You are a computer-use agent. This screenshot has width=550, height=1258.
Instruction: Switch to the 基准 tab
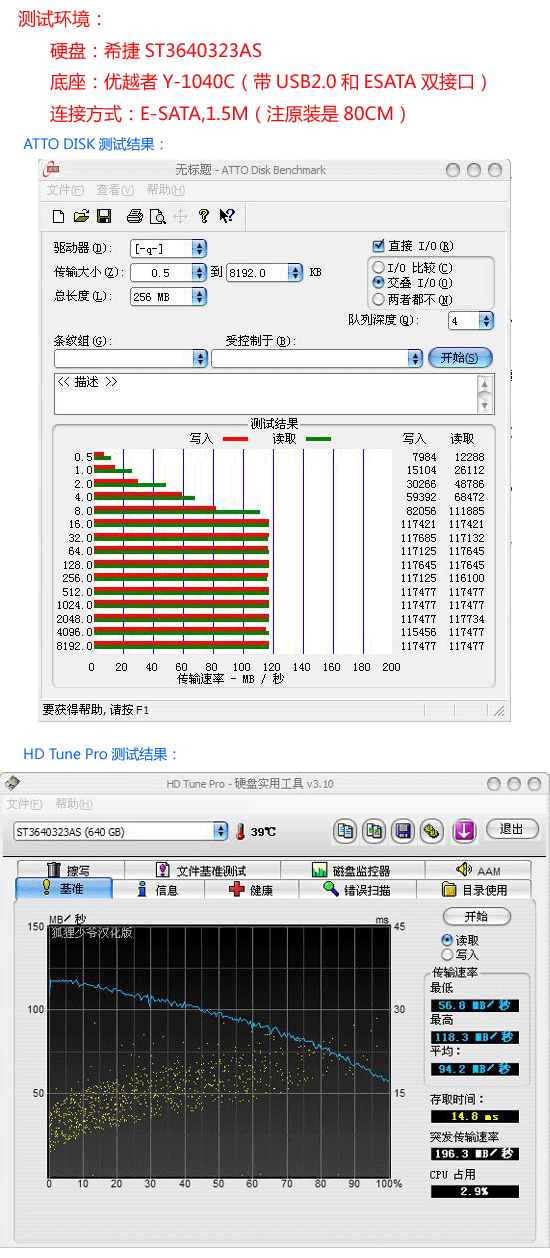(x=64, y=889)
